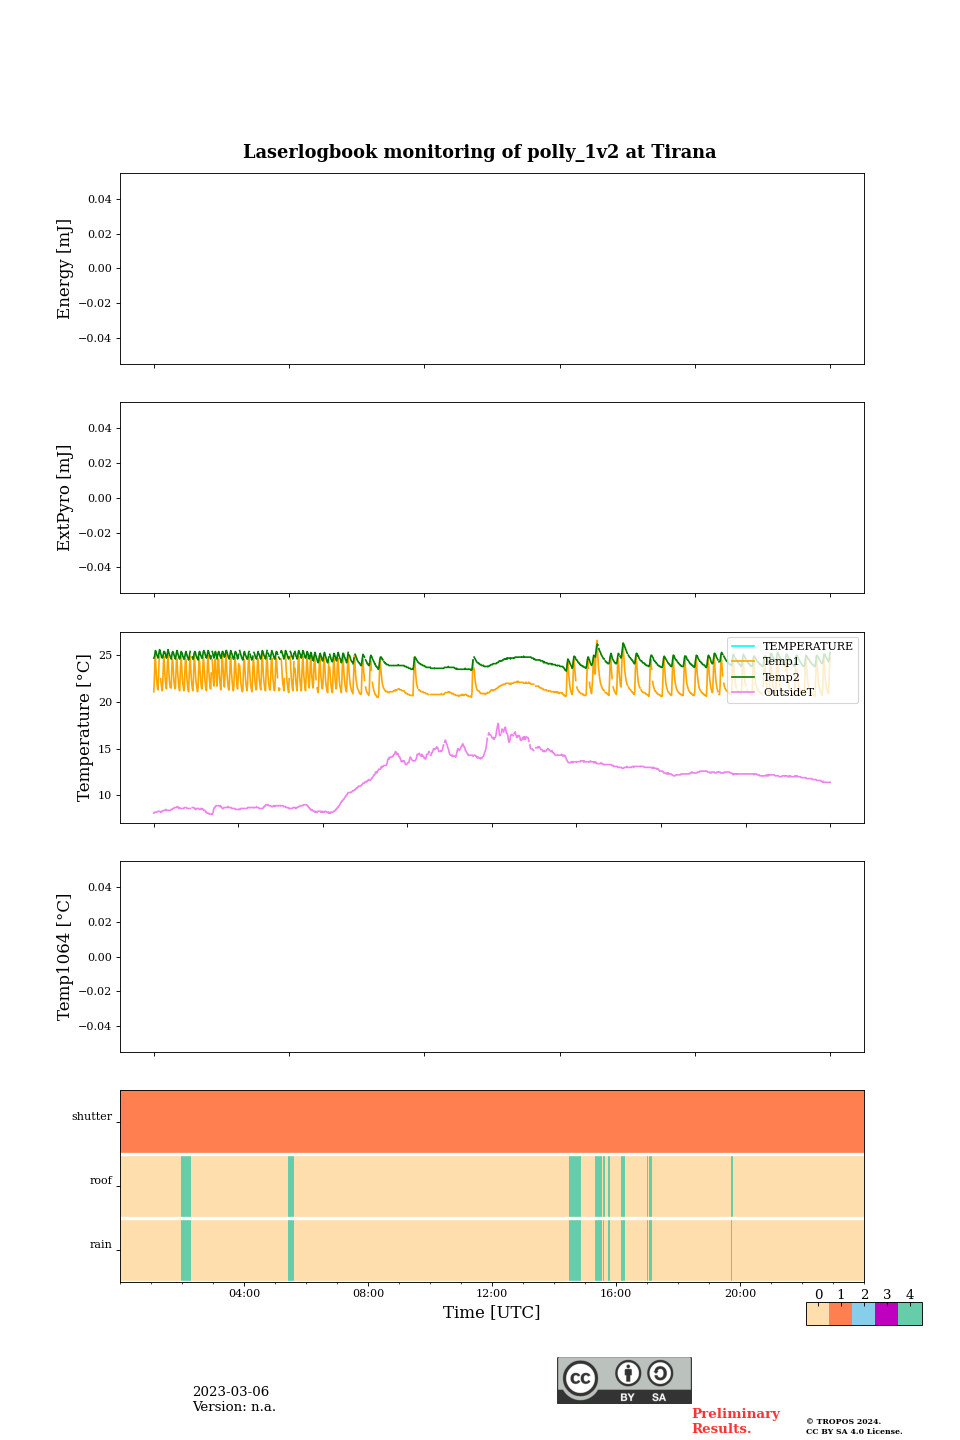Click the 10 tick on Temperature axis

(x=106, y=796)
